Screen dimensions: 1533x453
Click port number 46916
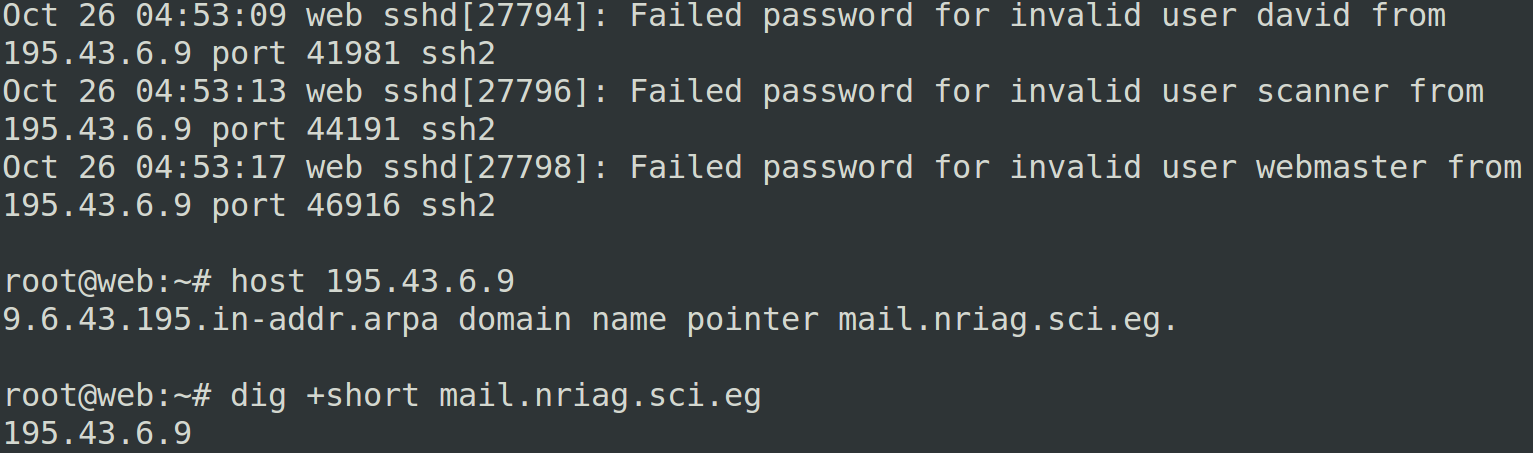tap(354, 205)
